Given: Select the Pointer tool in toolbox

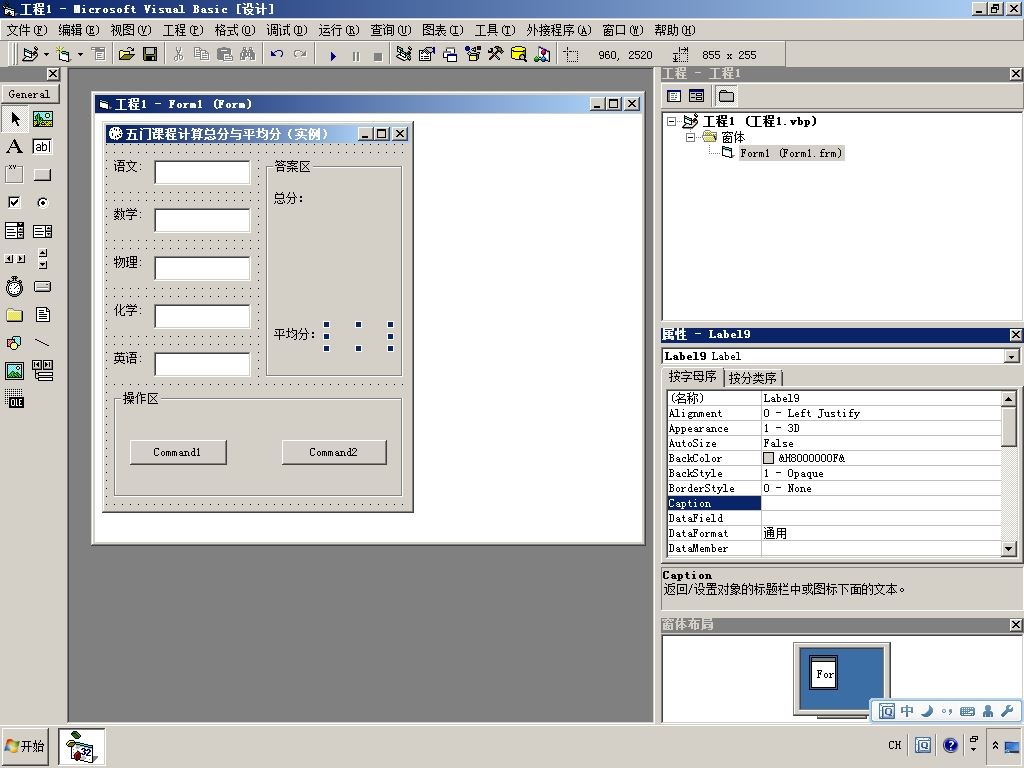Looking at the screenshot, I should (14, 118).
